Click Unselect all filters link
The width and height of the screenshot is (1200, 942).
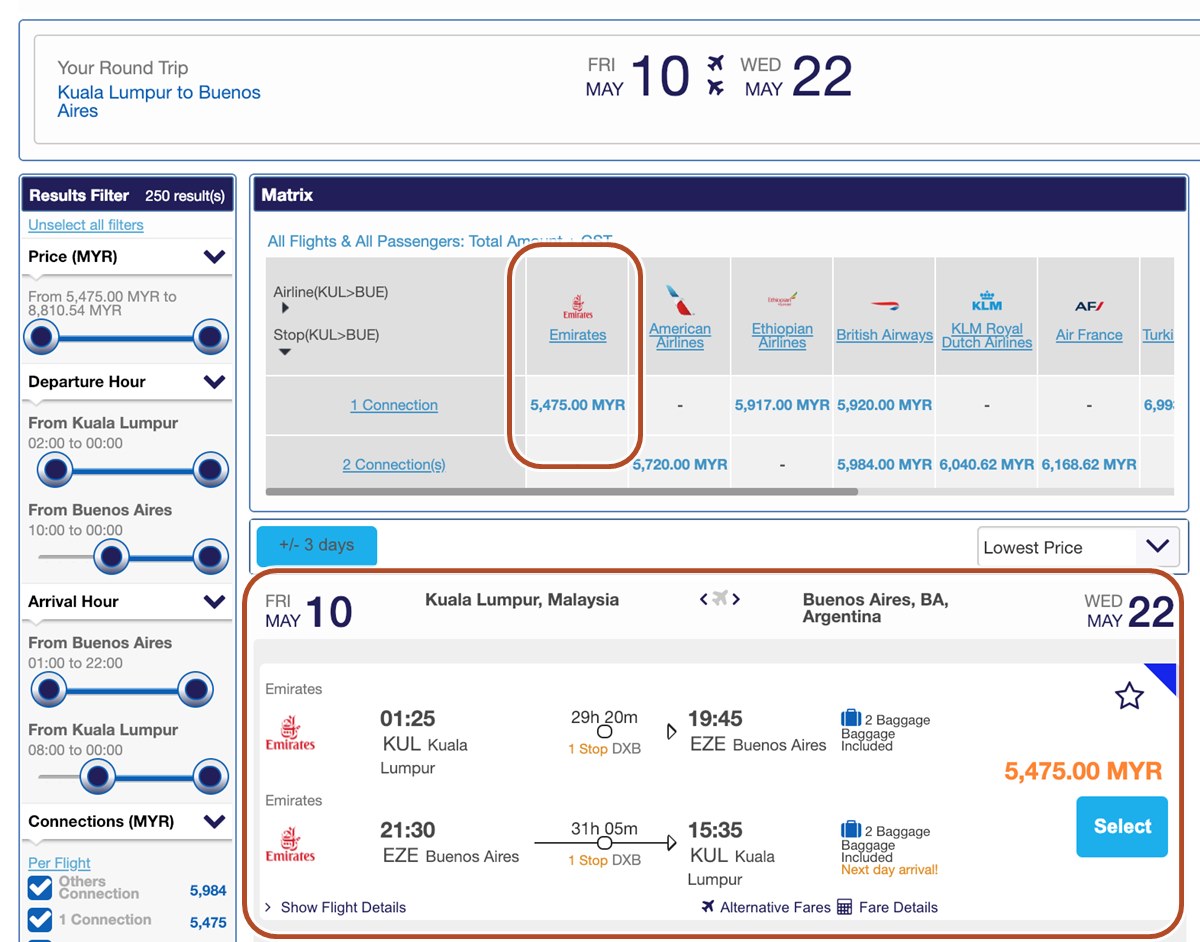pyautogui.click(x=86, y=225)
